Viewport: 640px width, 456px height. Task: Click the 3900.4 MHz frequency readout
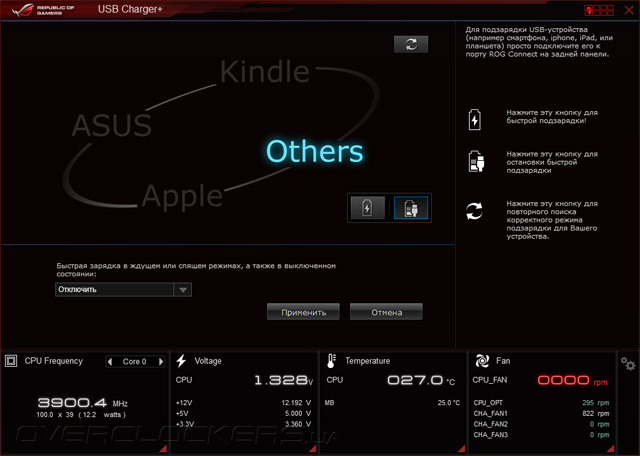(82, 403)
